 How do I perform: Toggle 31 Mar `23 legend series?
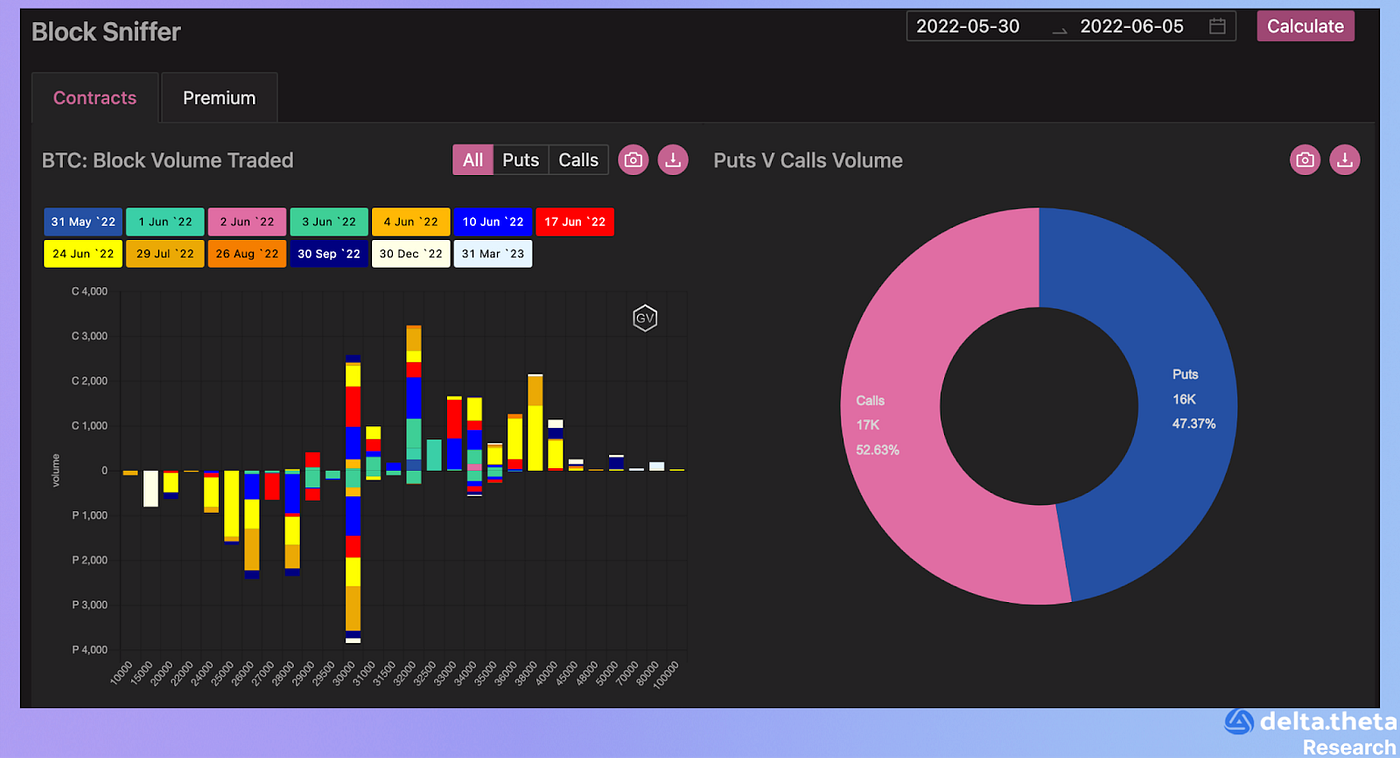[493, 254]
